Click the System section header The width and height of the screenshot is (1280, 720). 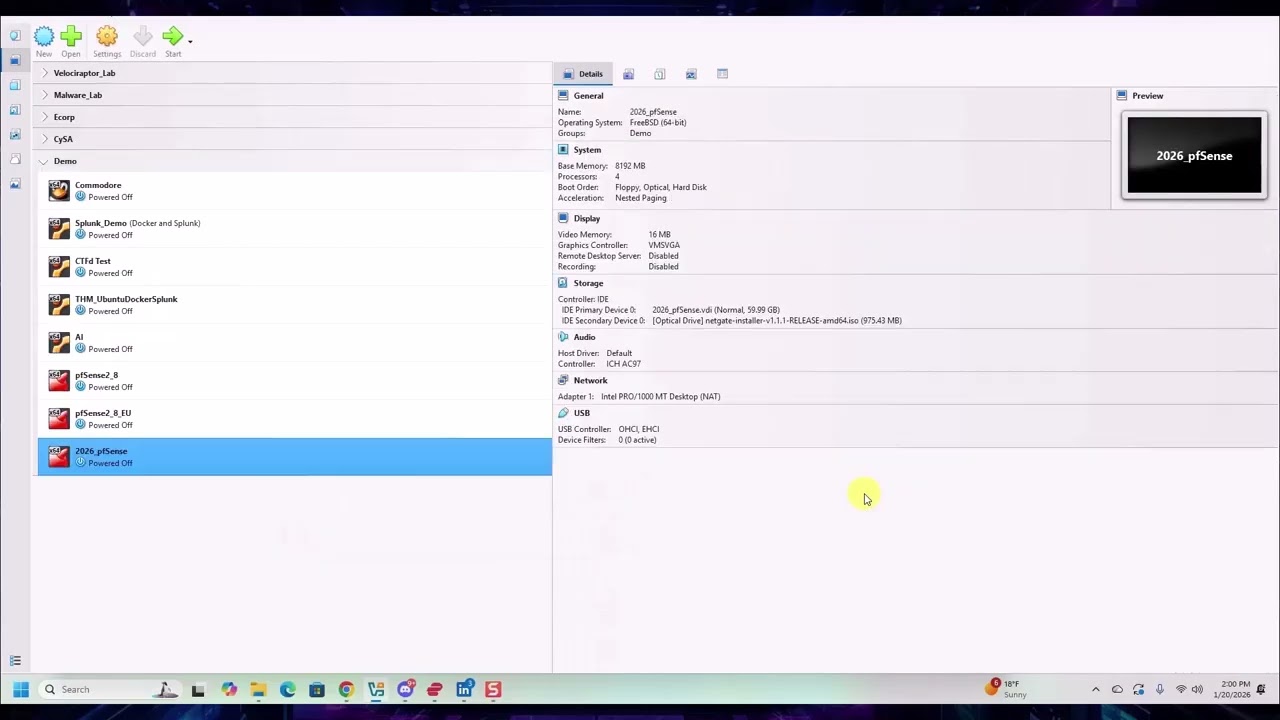(587, 150)
